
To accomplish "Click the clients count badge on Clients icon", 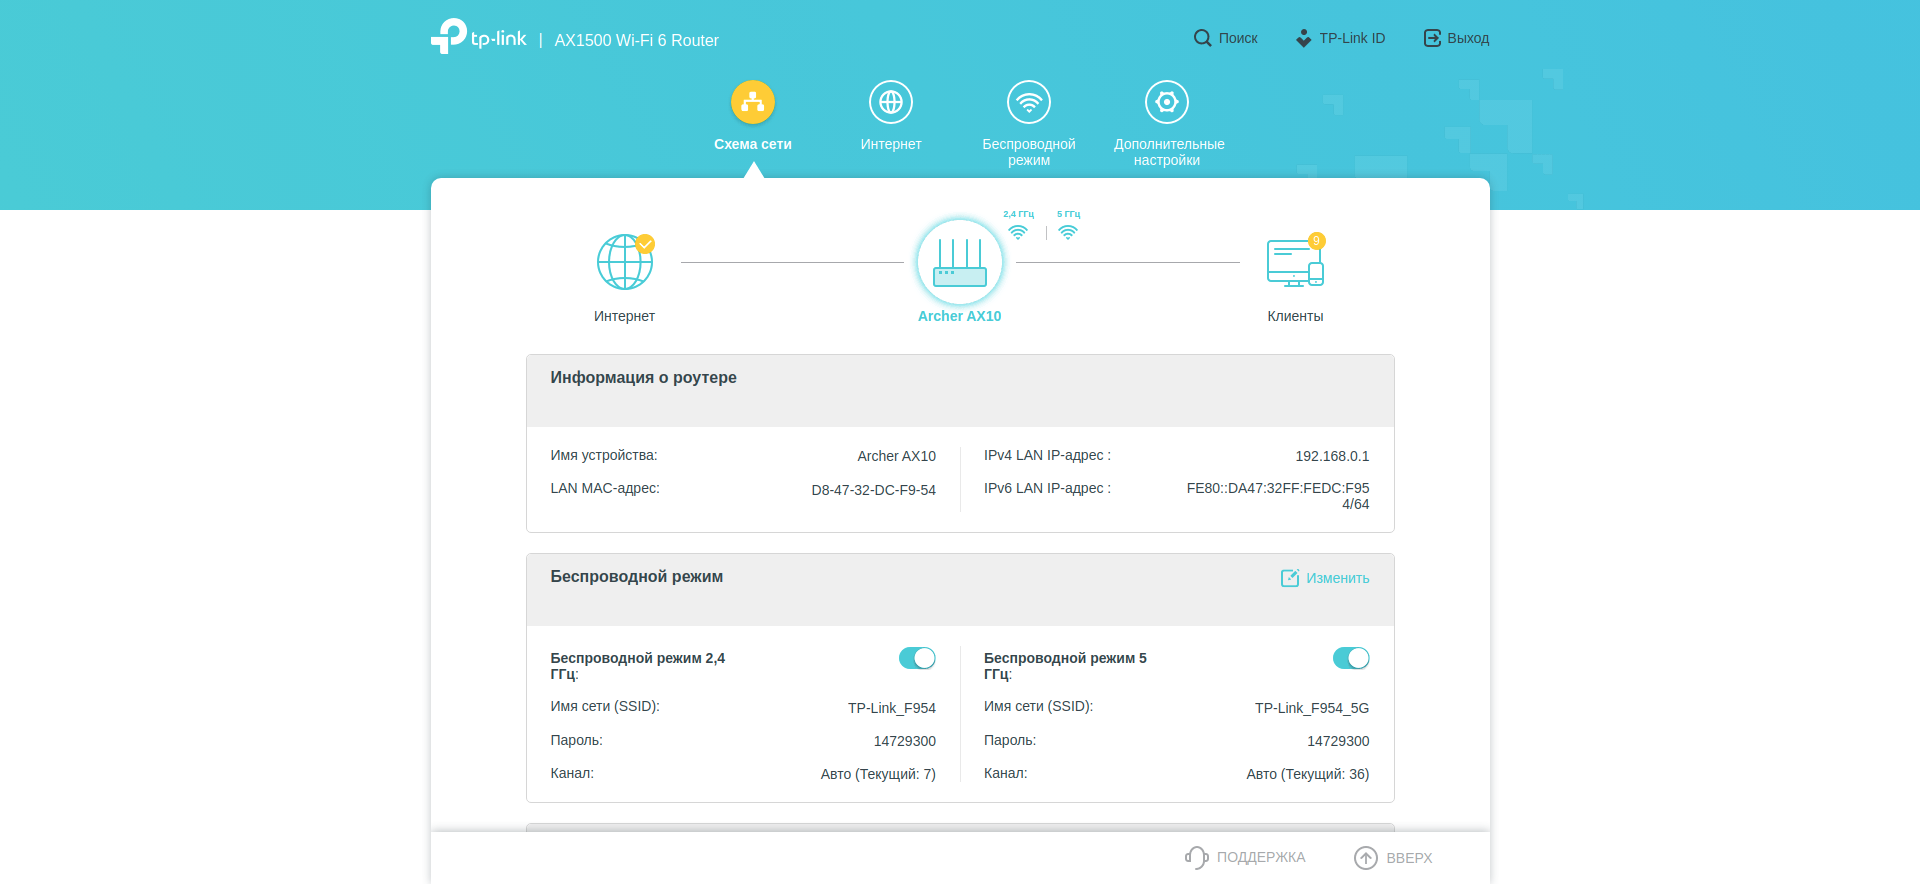I will click(1317, 241).
